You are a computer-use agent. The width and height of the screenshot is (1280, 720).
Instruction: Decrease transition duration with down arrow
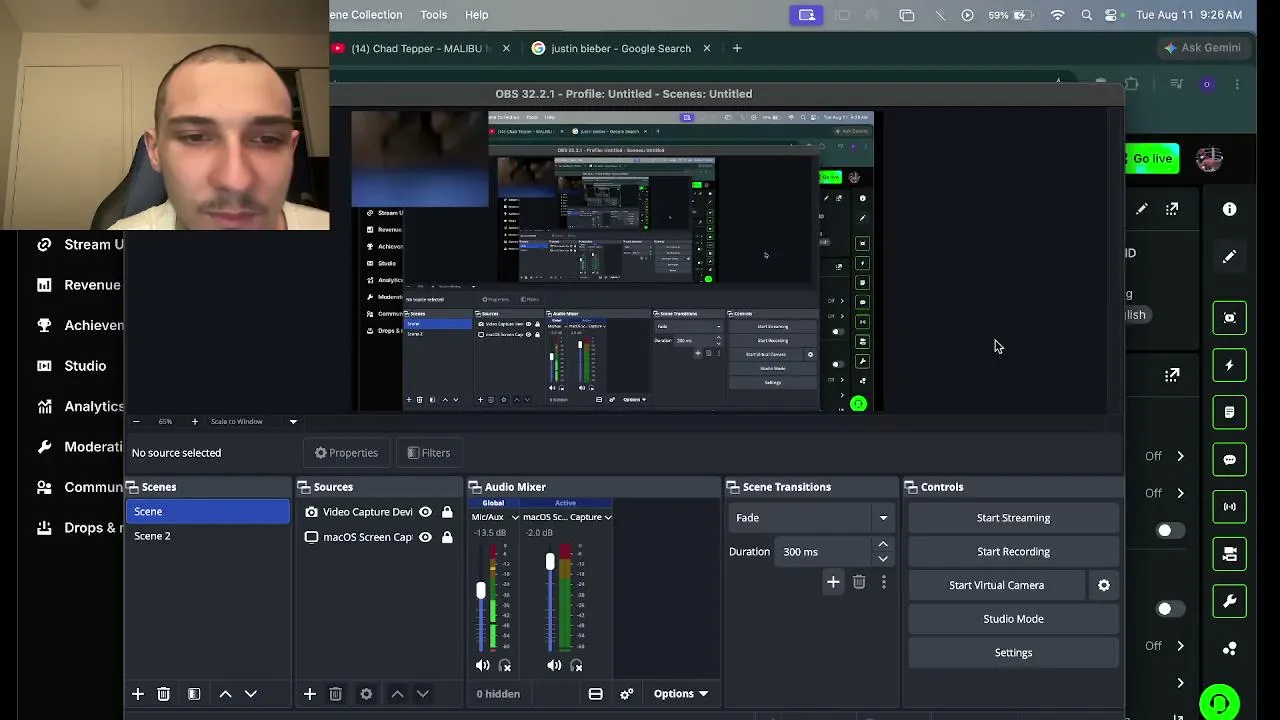[883, 559]
